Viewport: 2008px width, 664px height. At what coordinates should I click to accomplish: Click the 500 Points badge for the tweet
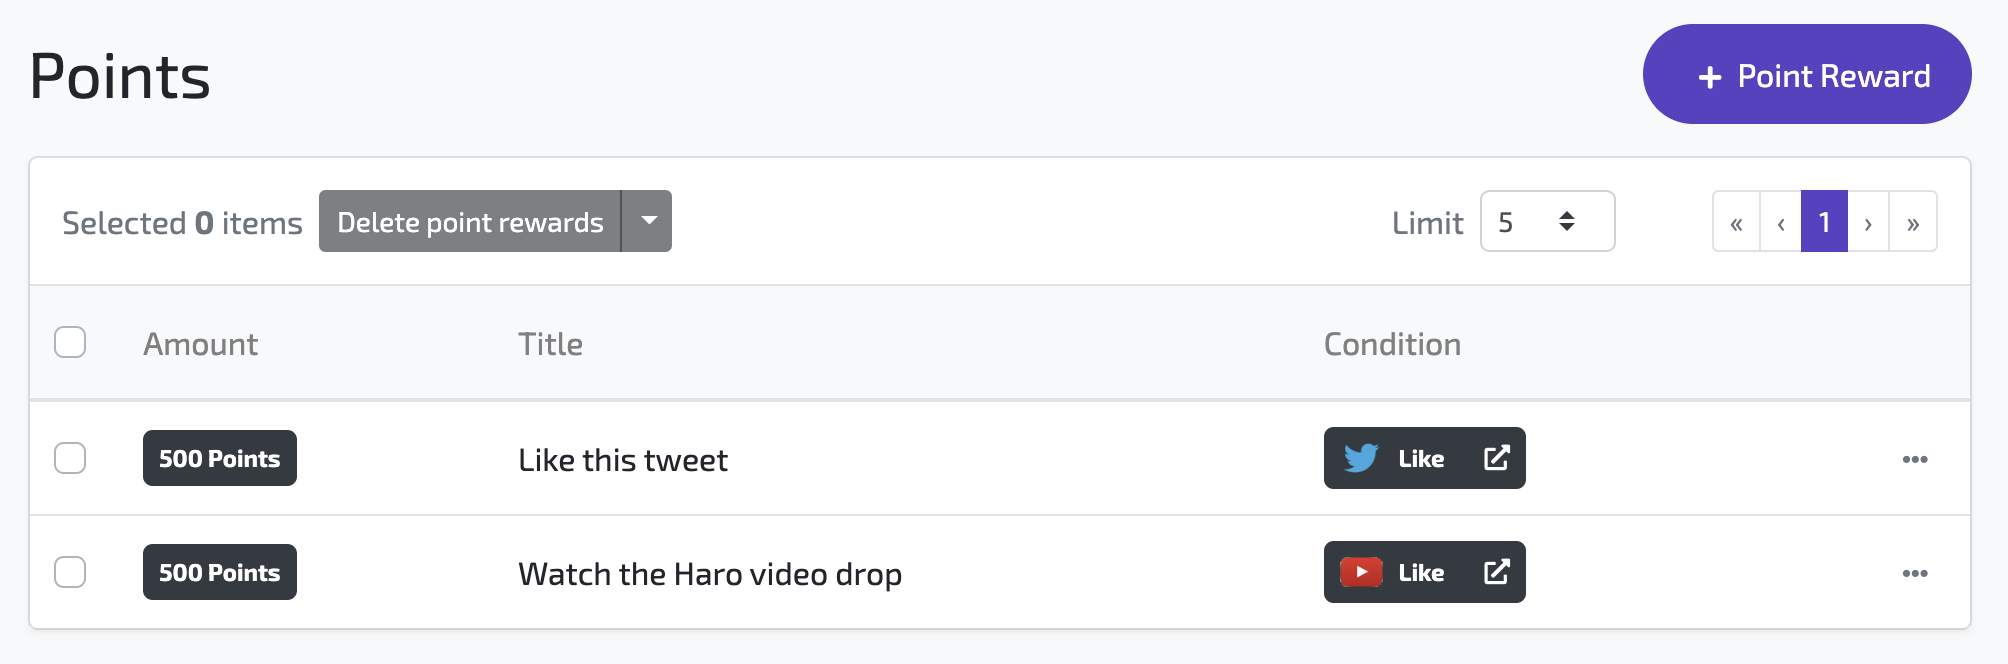tap(220, 458)
